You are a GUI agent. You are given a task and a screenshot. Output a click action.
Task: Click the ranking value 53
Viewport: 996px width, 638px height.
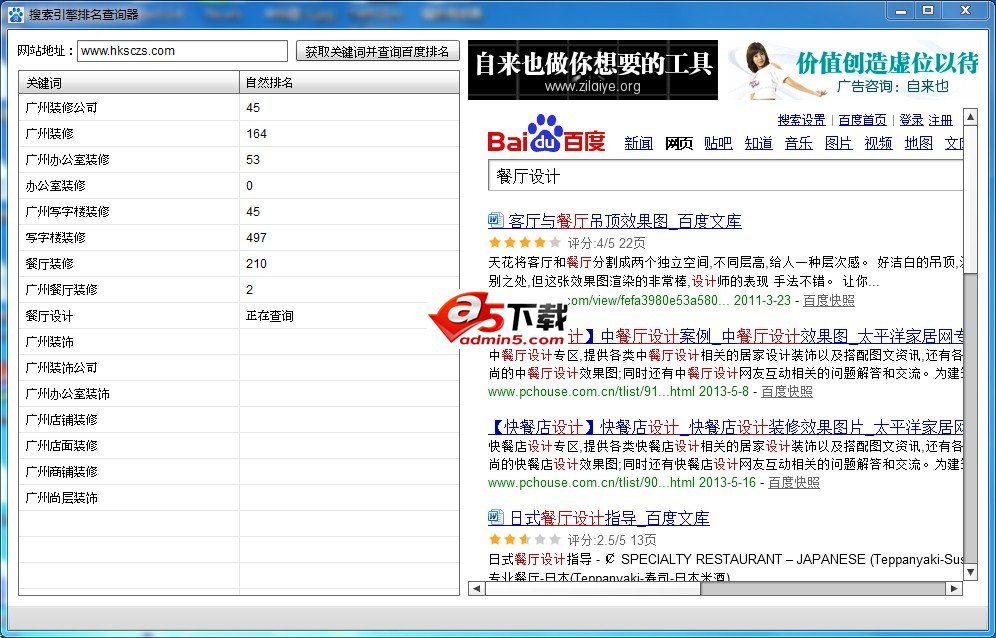click(x=253, y=160)
